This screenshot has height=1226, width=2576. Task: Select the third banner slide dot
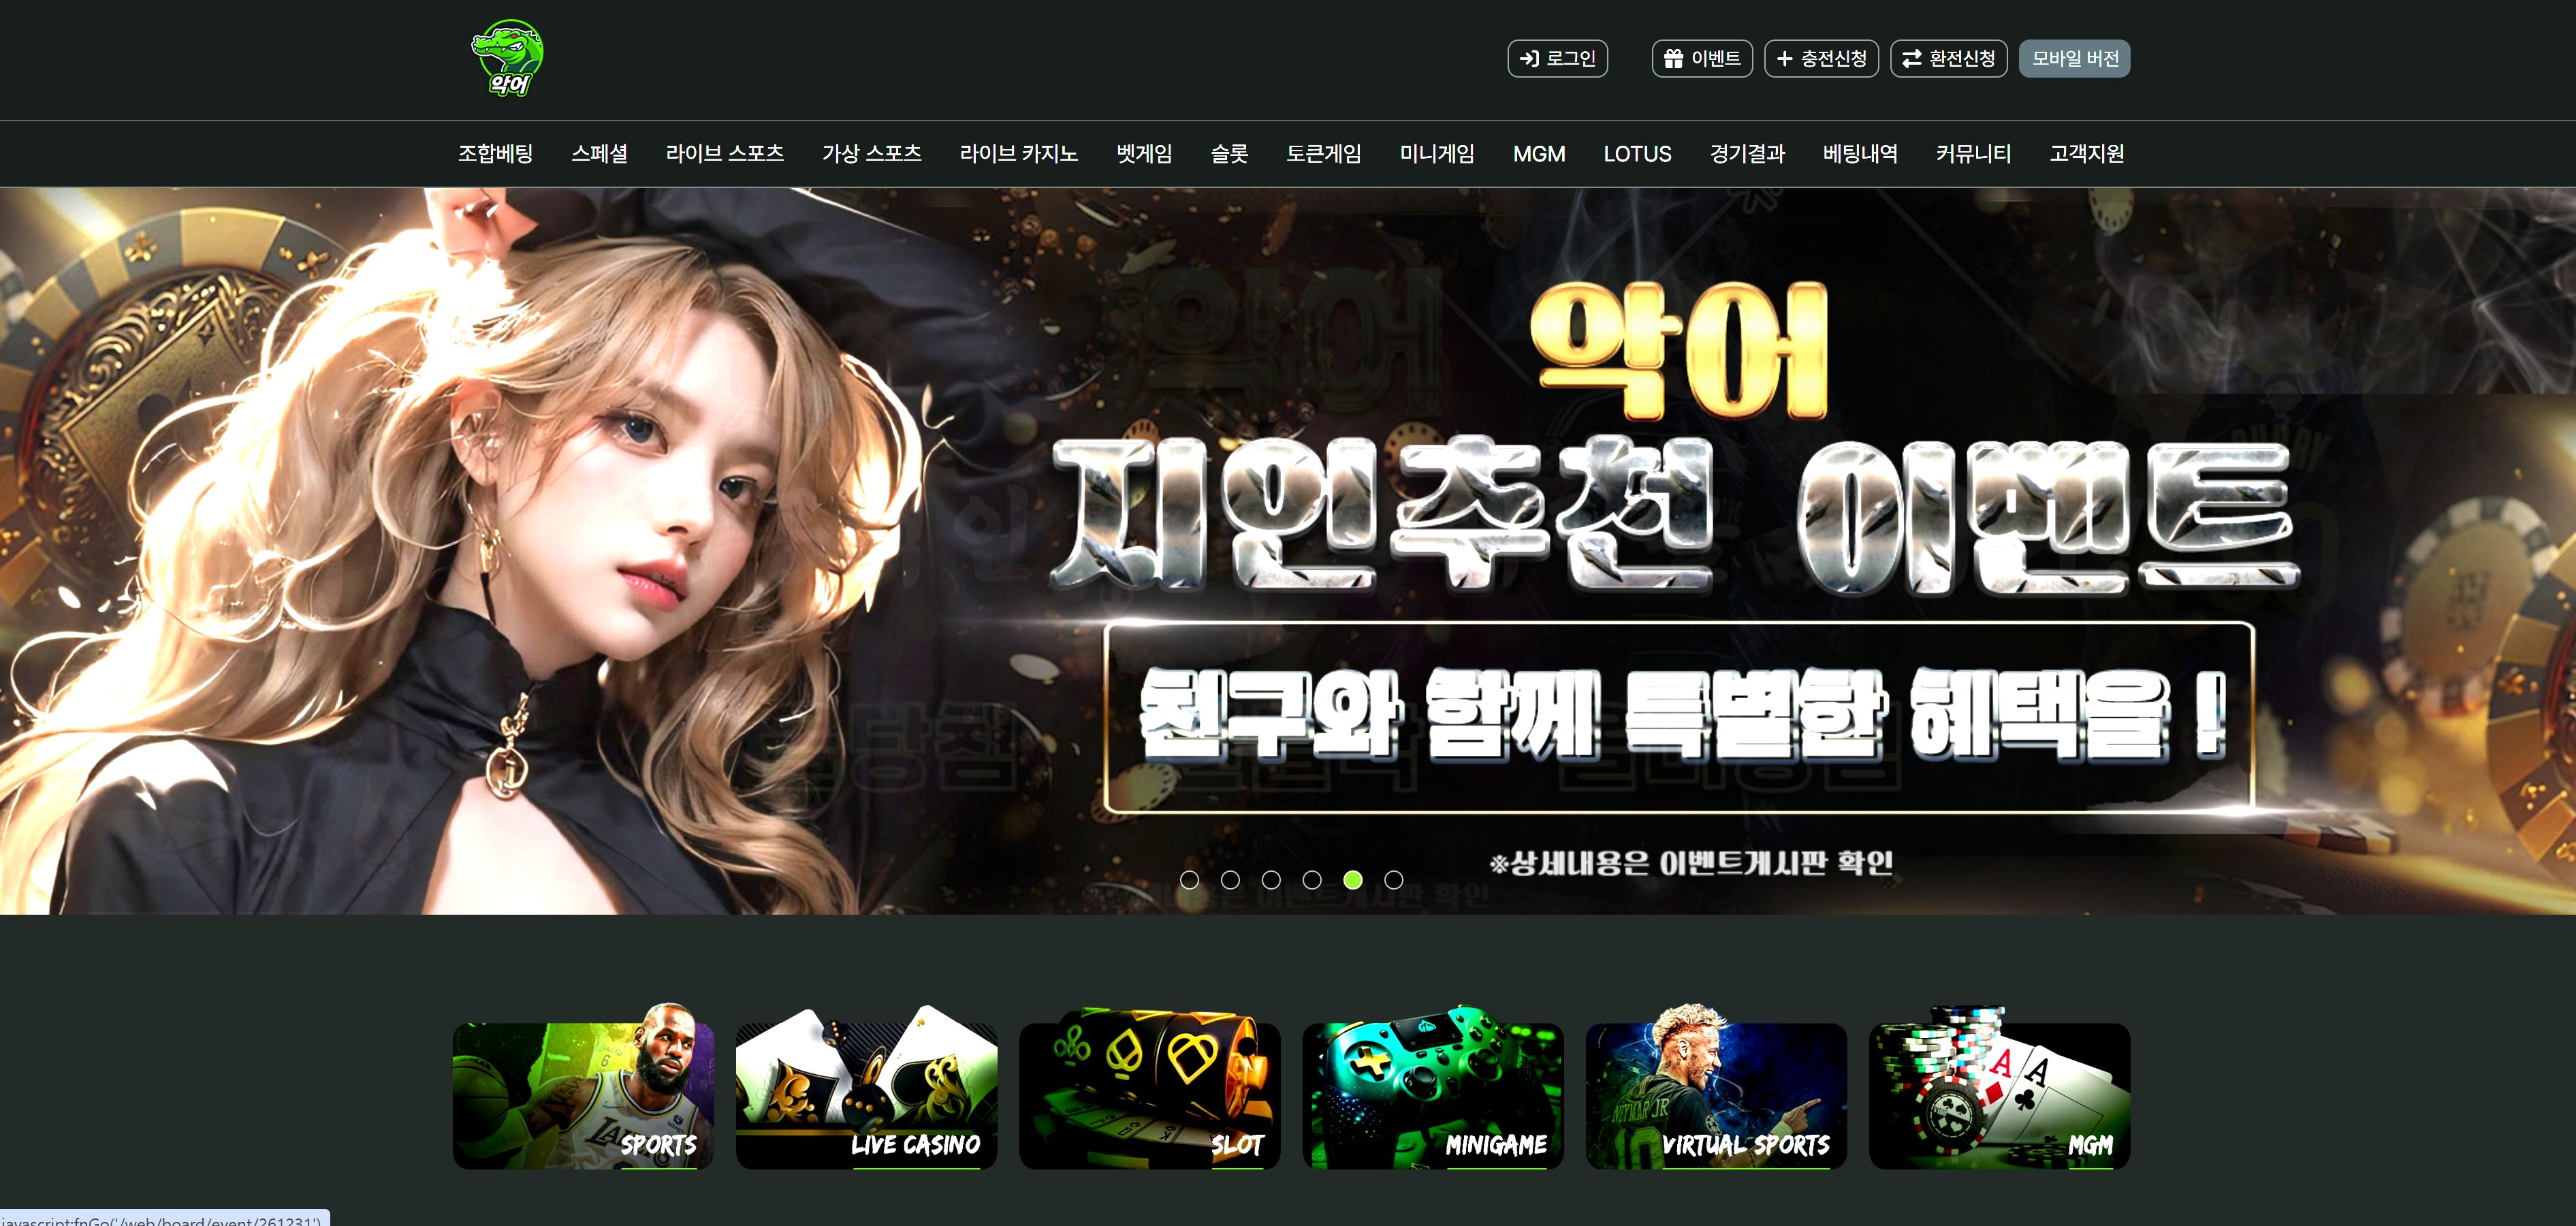coord(1271,880)
